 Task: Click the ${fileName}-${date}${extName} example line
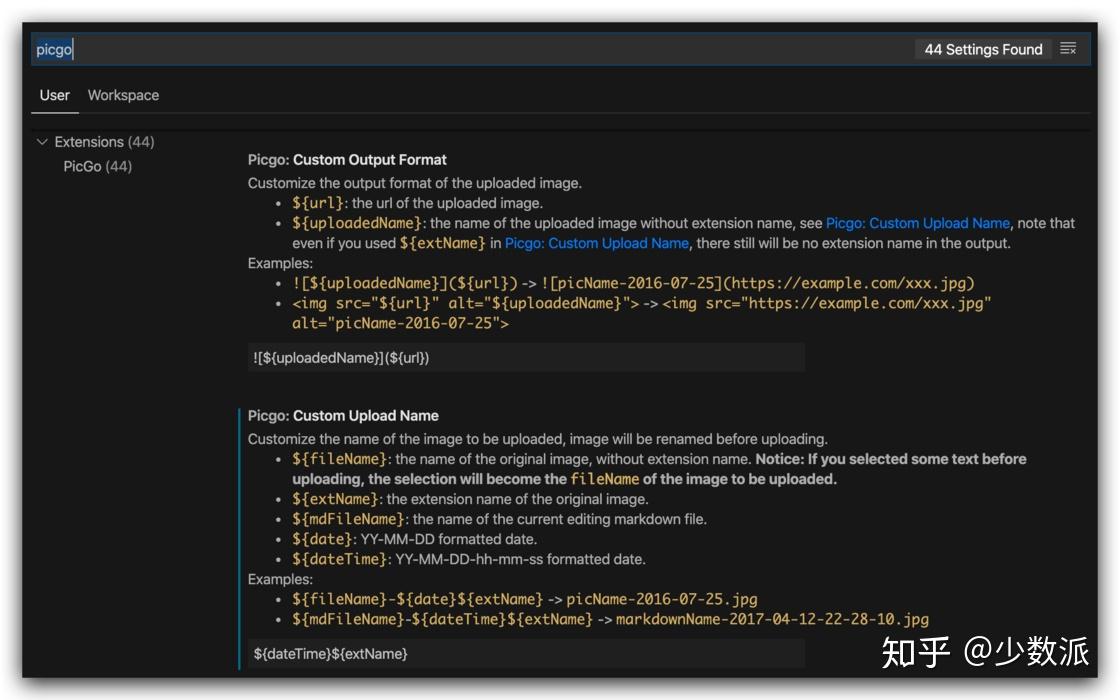tap(524, 599)
